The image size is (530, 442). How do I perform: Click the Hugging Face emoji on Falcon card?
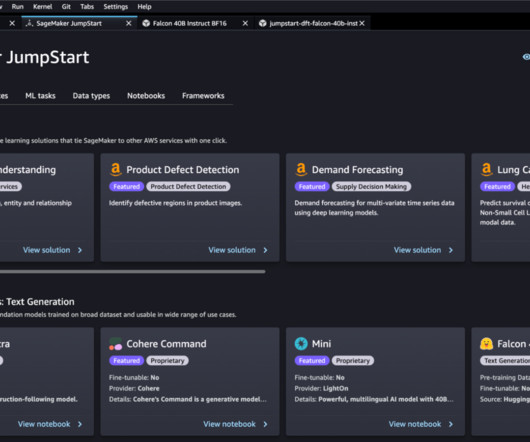point(486,344)
